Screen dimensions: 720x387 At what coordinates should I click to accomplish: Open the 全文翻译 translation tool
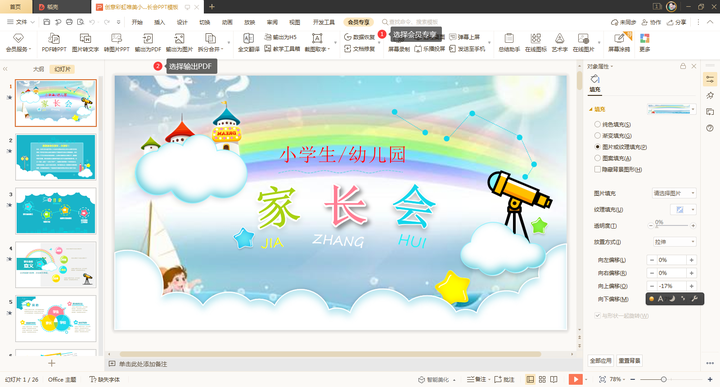(248, 42)
